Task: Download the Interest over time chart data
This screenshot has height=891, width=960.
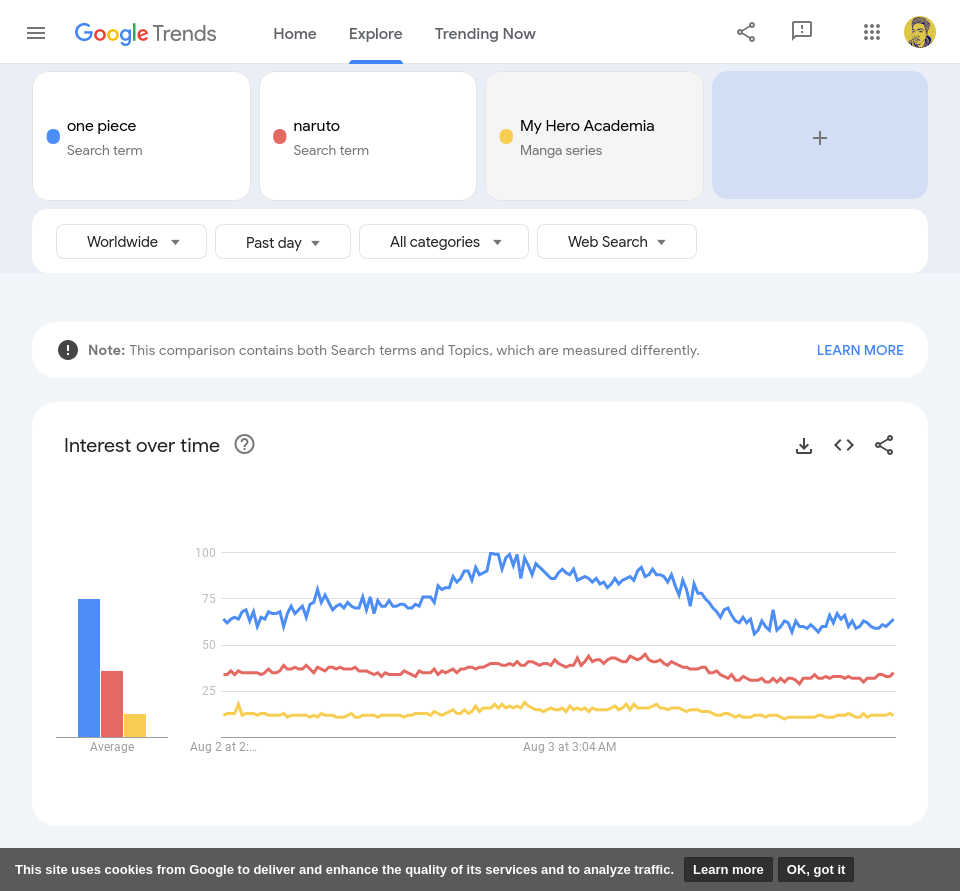Action: tap(804, 445)
